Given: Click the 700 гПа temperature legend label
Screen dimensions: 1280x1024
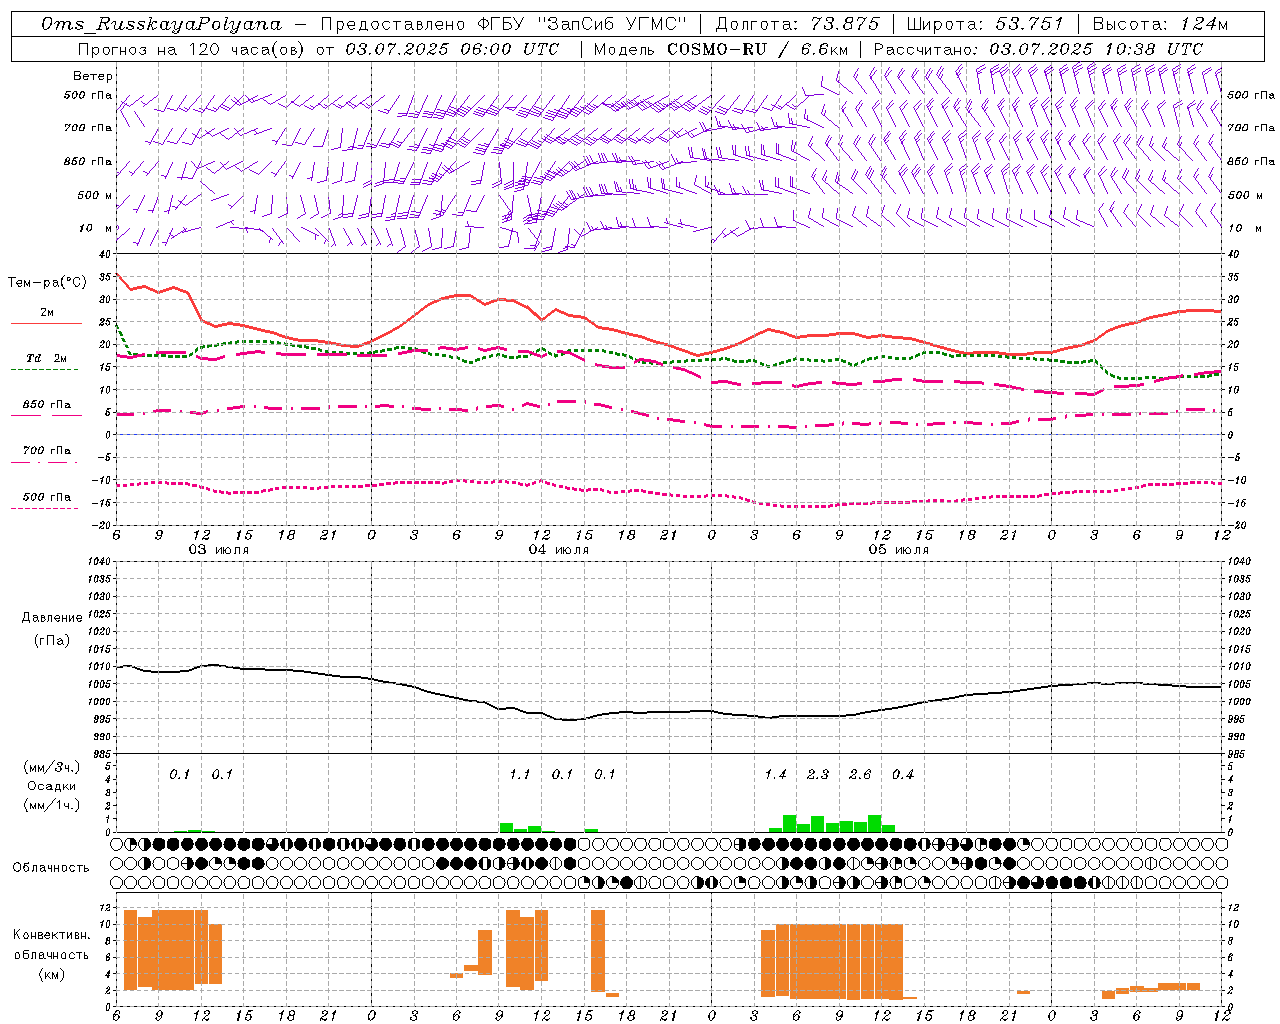Looking at the screenshot, I should coord(46,451).
